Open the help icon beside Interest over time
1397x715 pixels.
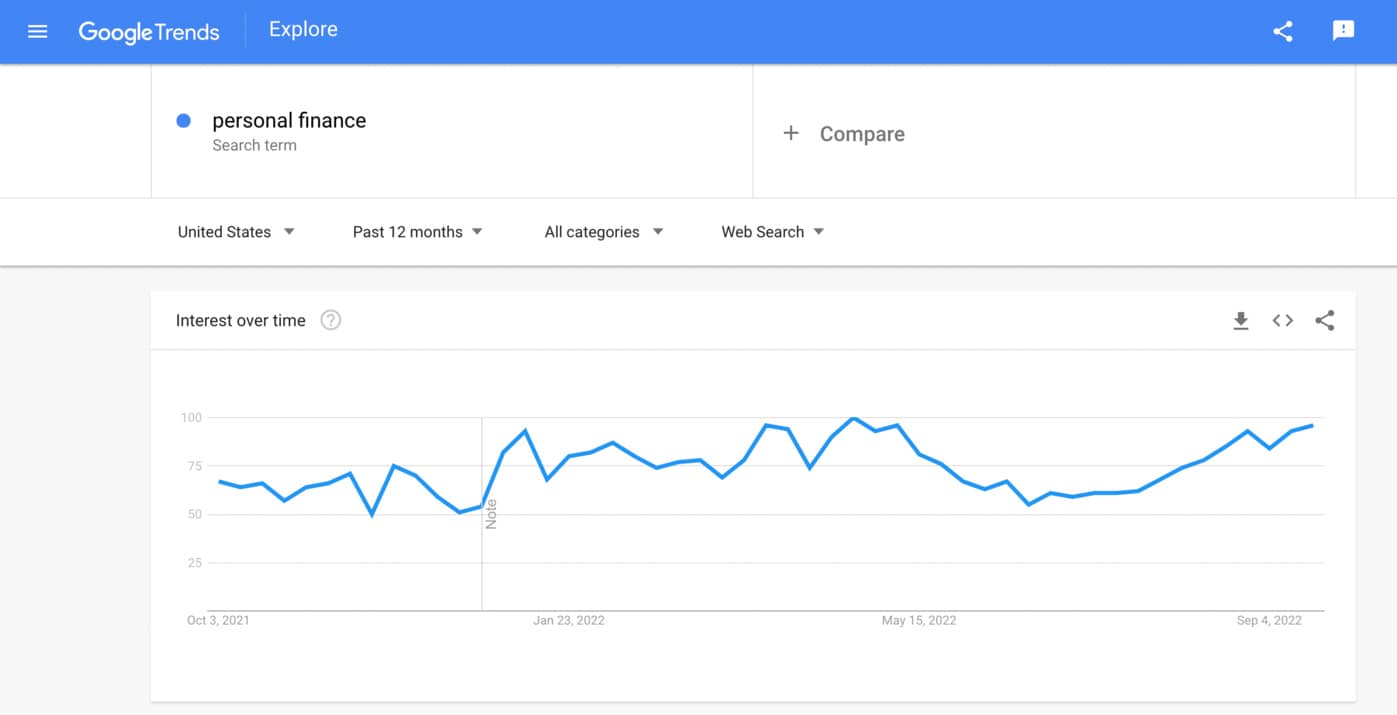pyautogui.click(x=330, y=321)
